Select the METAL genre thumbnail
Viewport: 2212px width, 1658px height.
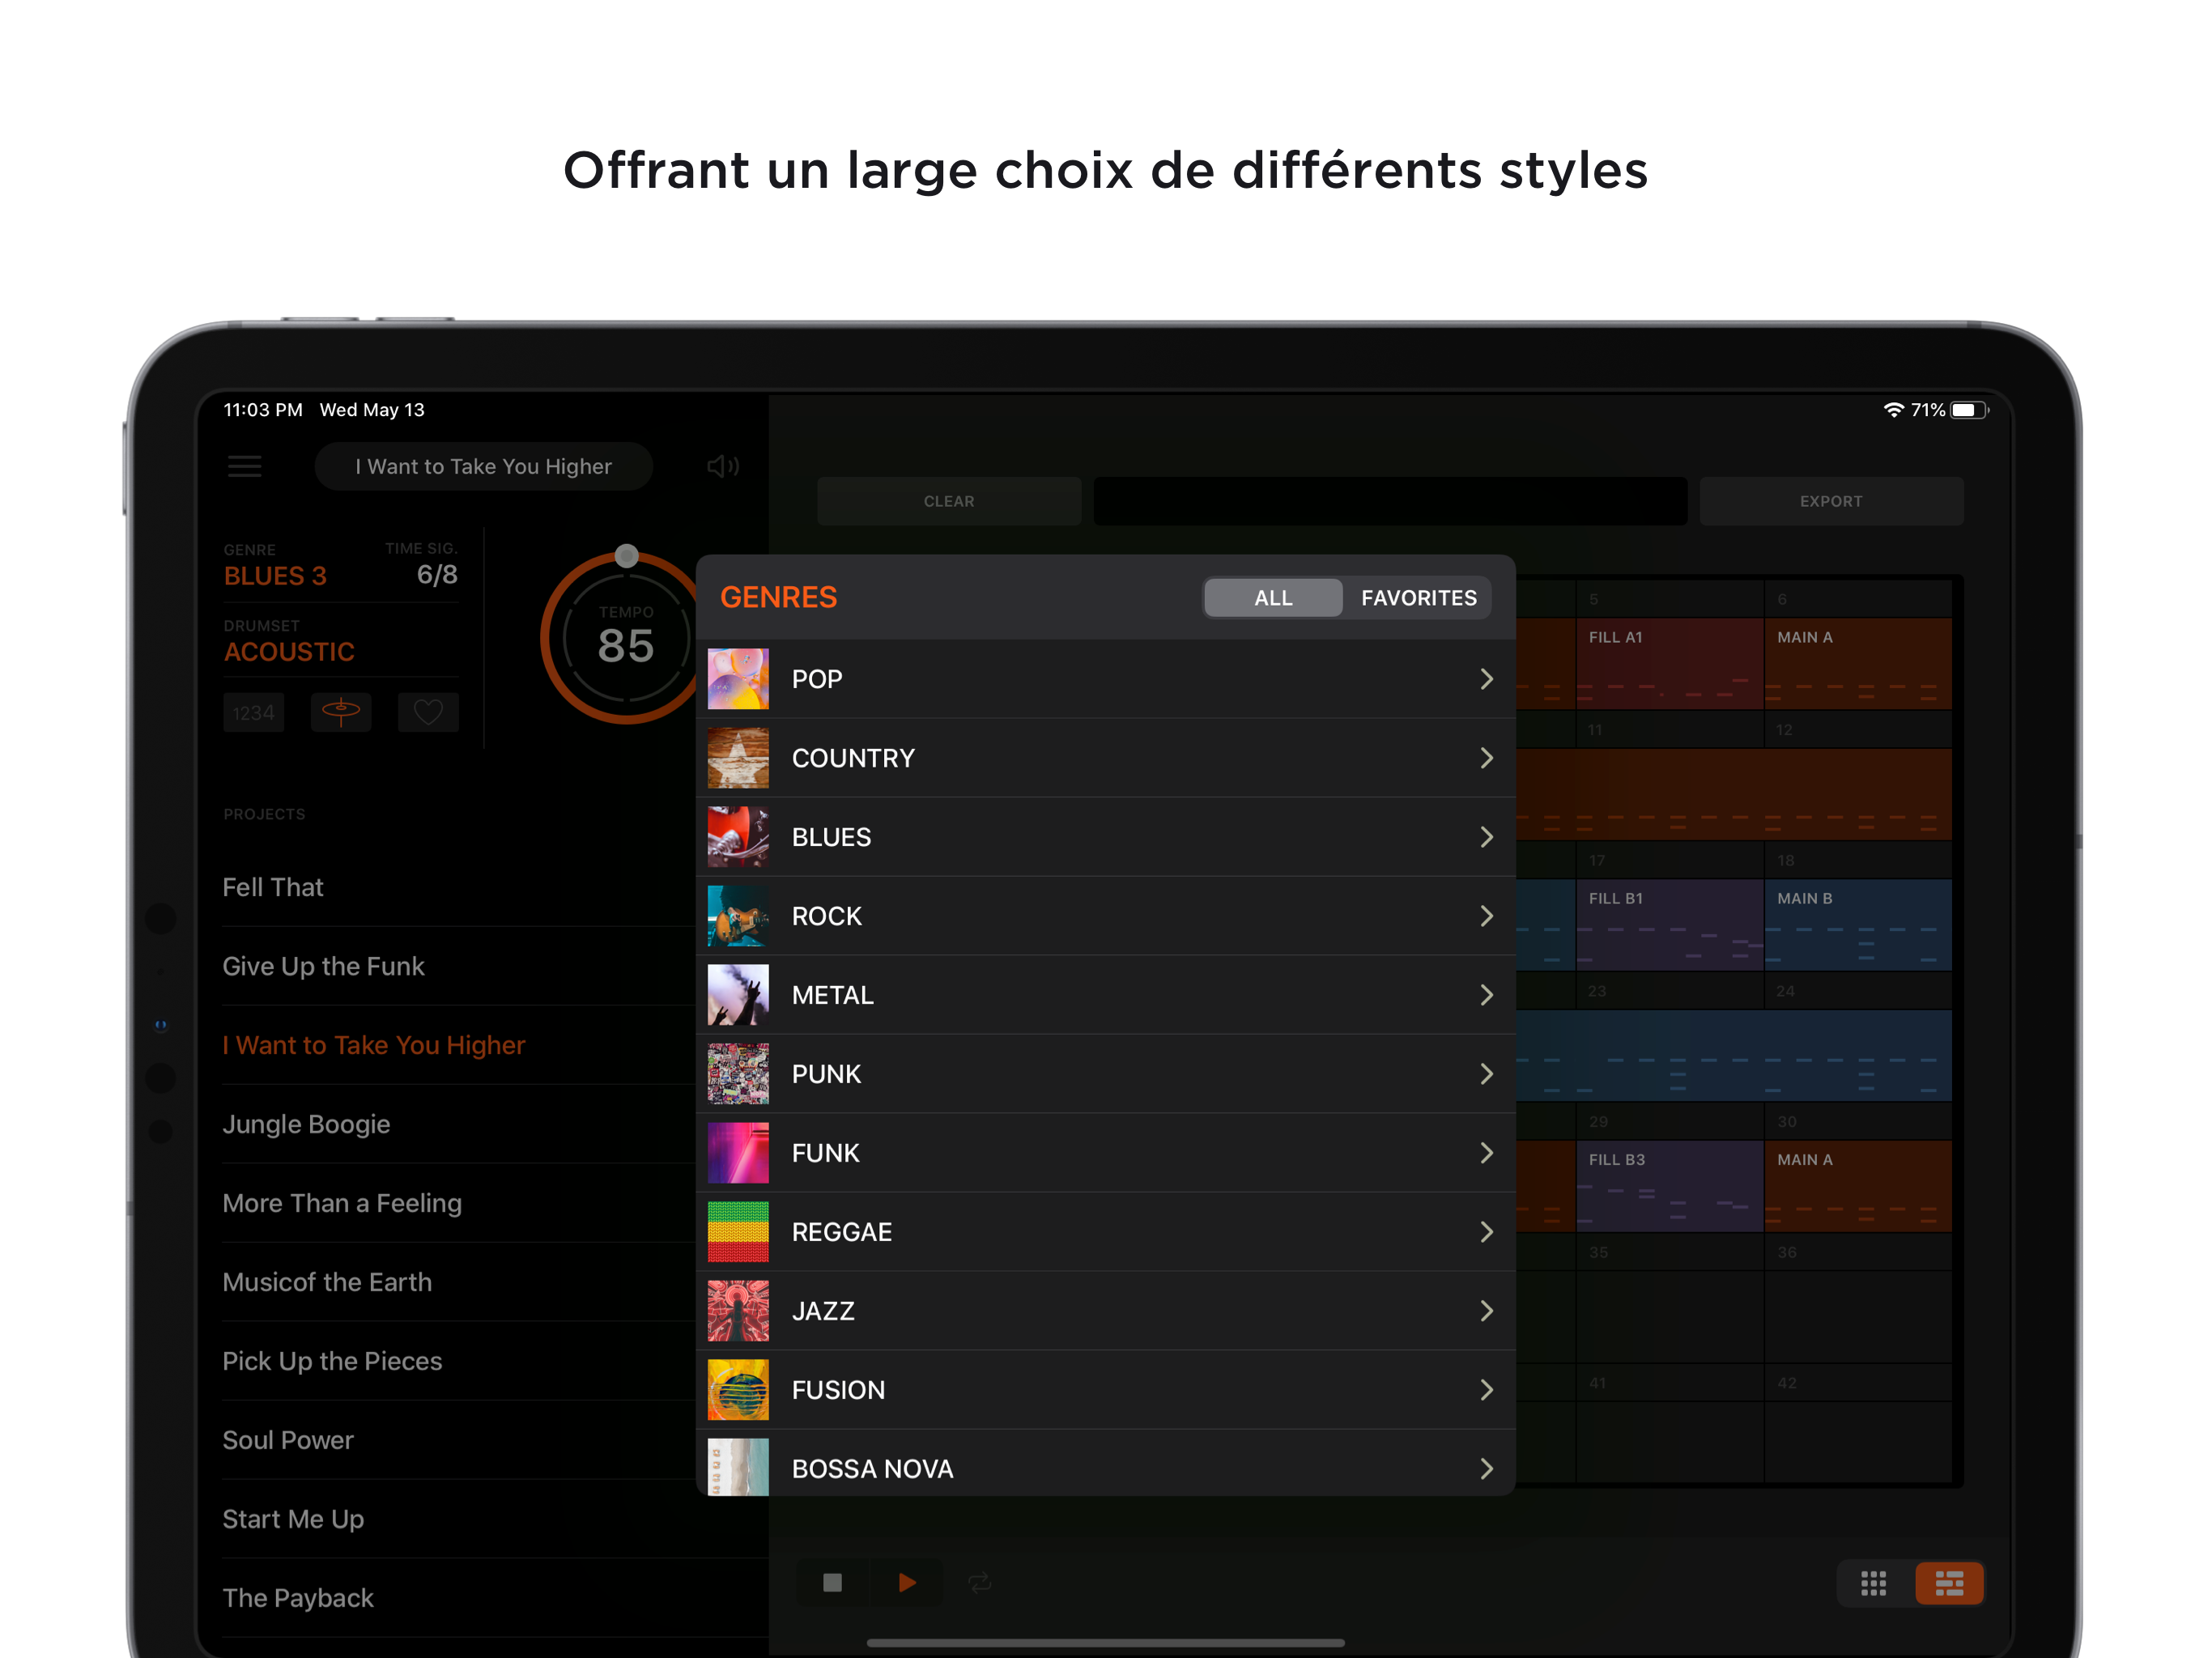point(738,995)
